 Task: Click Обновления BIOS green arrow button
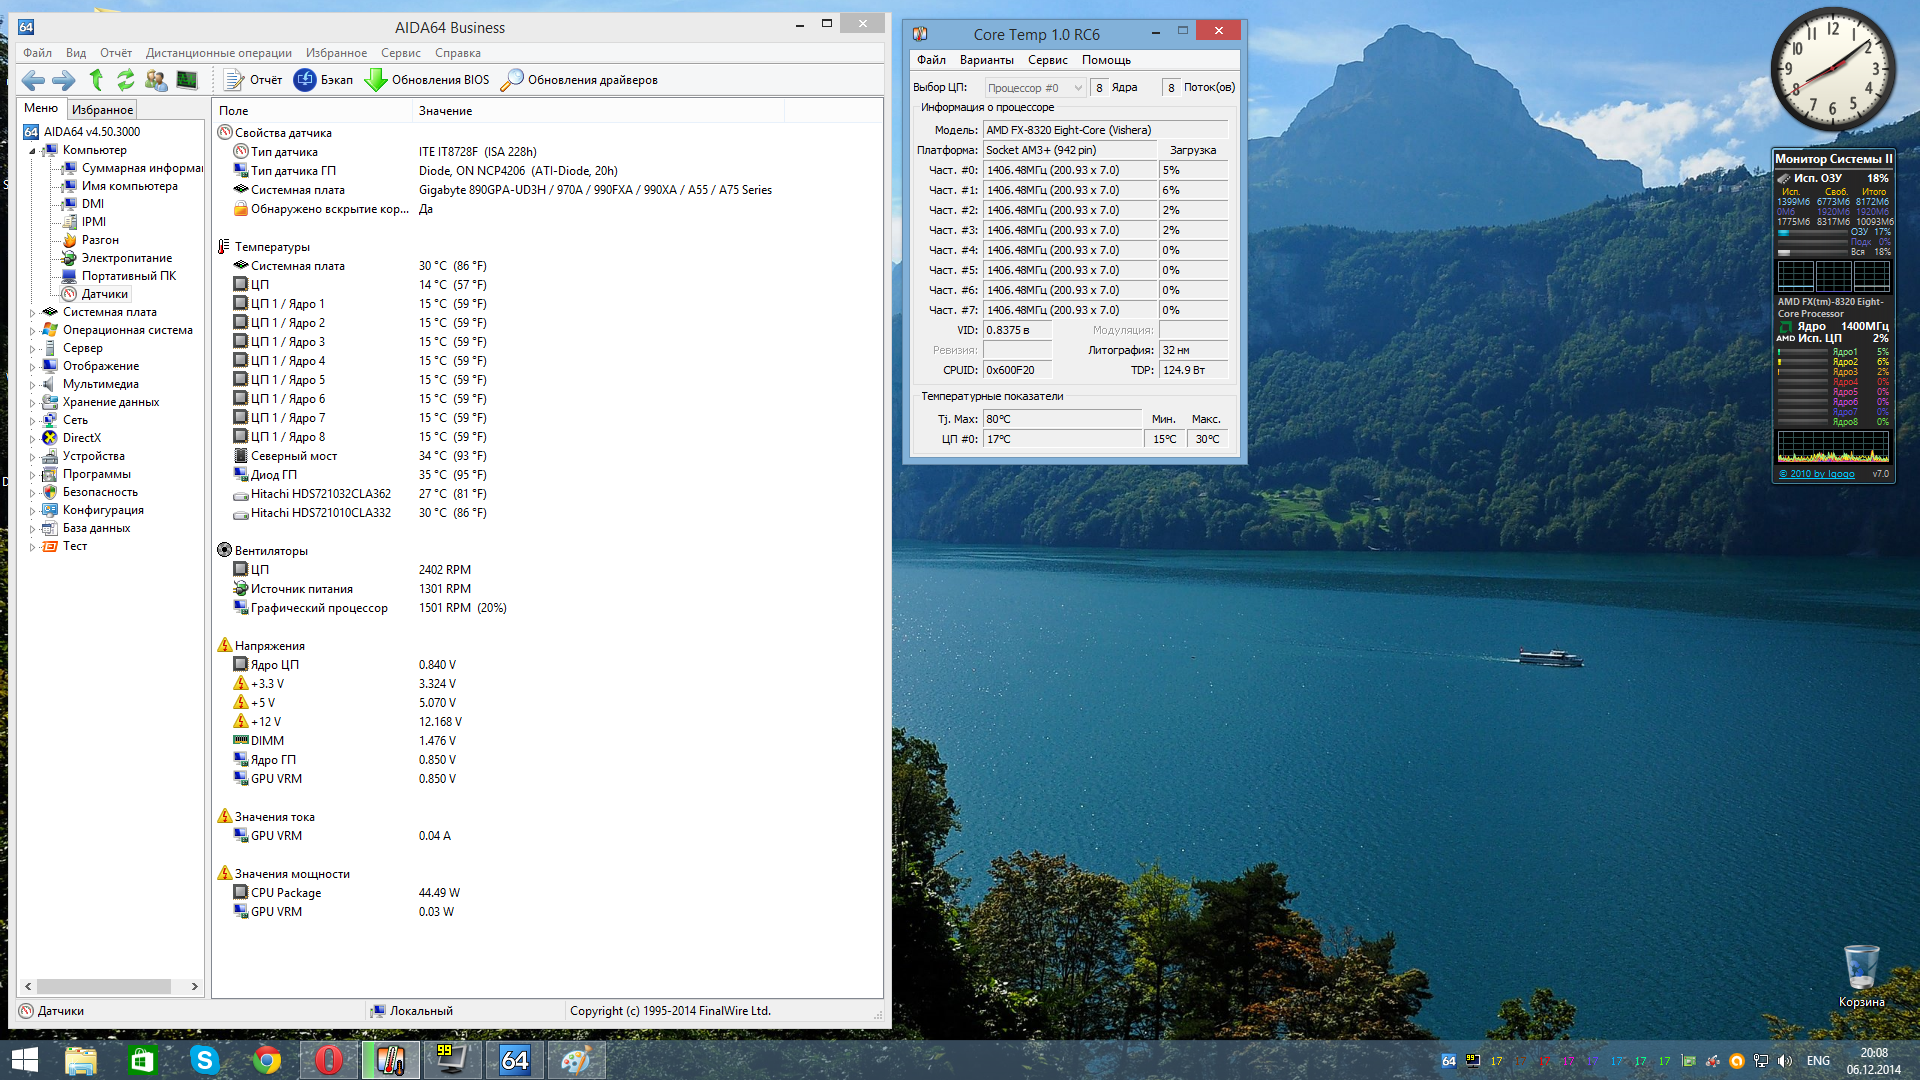[427, 80]
